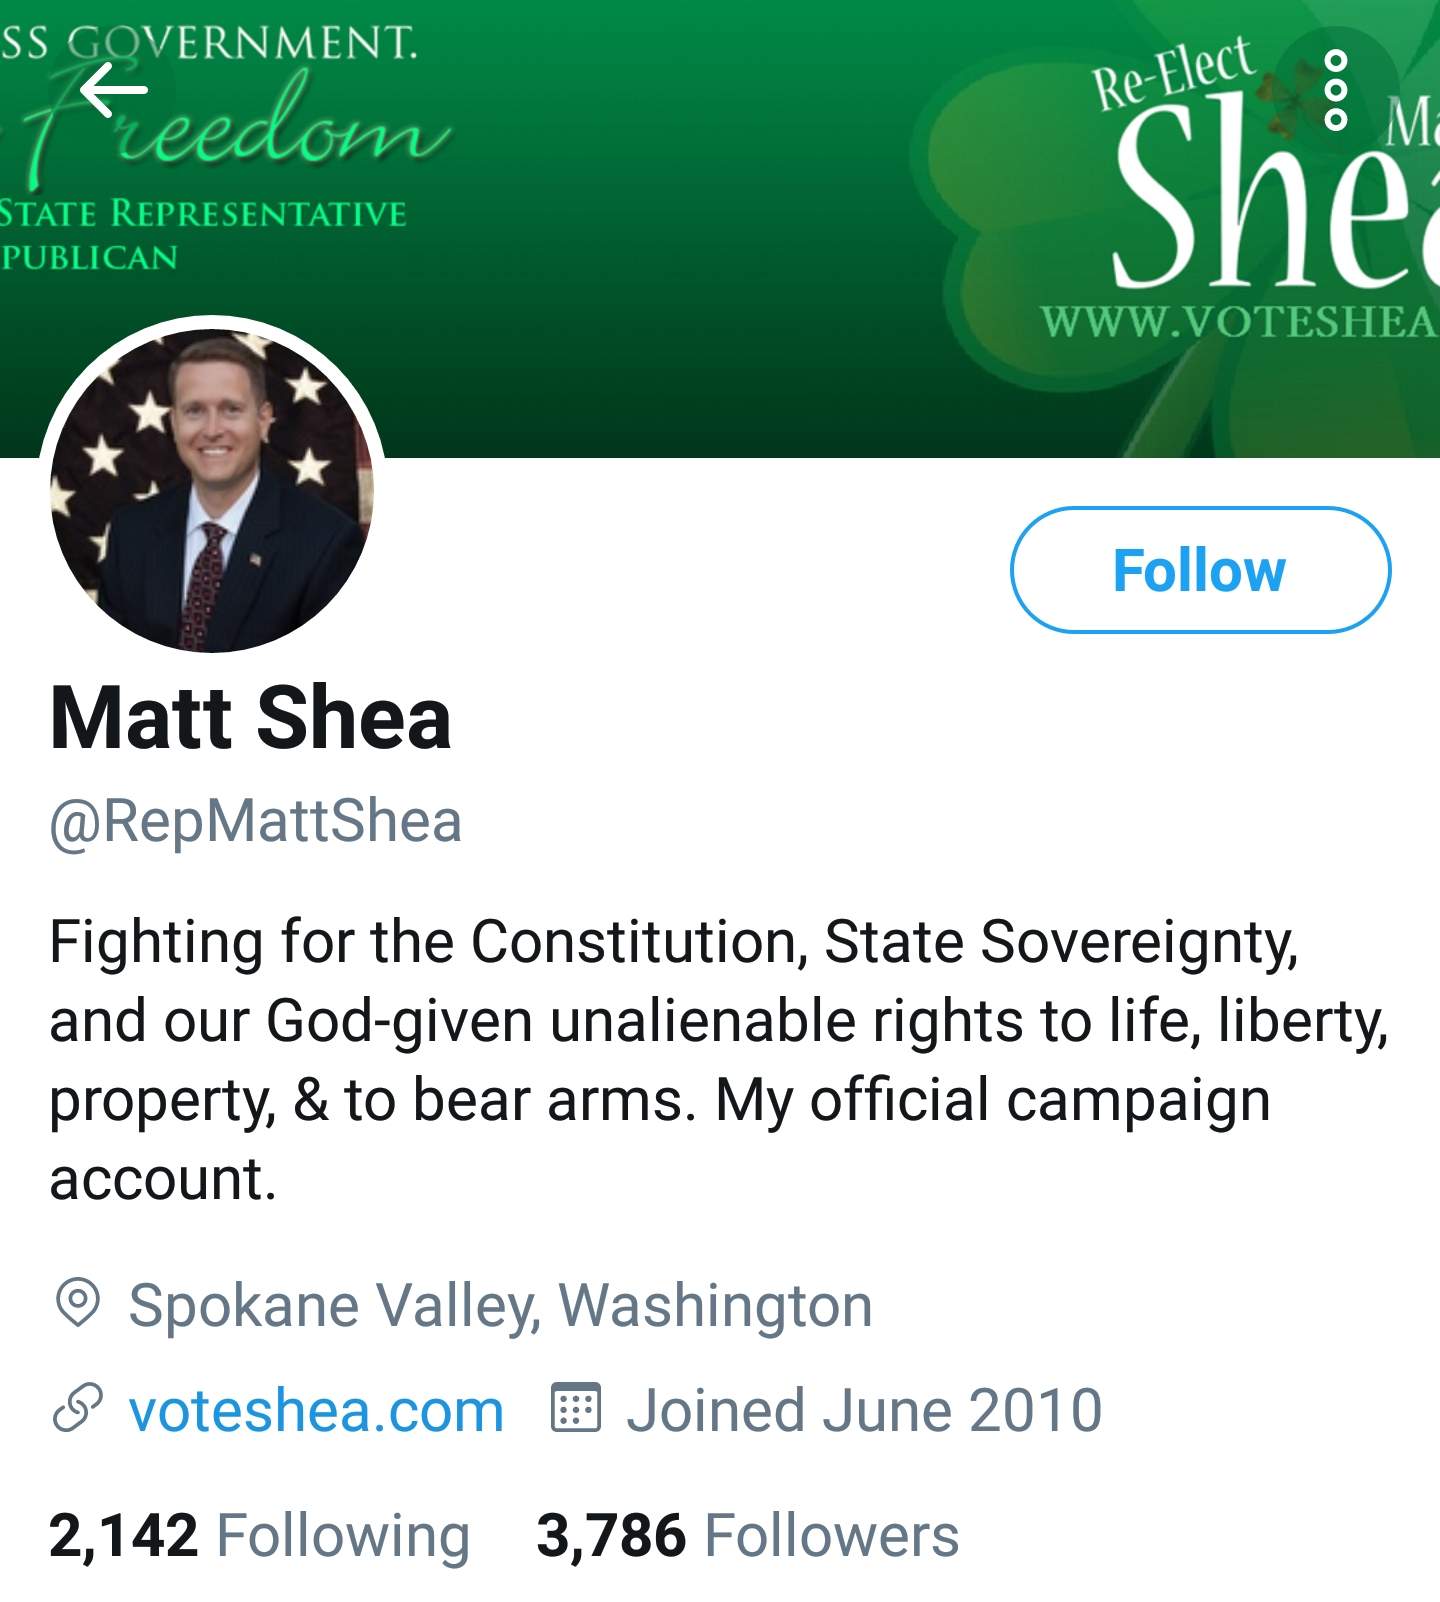Screen dimensions: 1440x1602
Task: Click the calendar icon beside Joined
Action: coord(576,1409)
